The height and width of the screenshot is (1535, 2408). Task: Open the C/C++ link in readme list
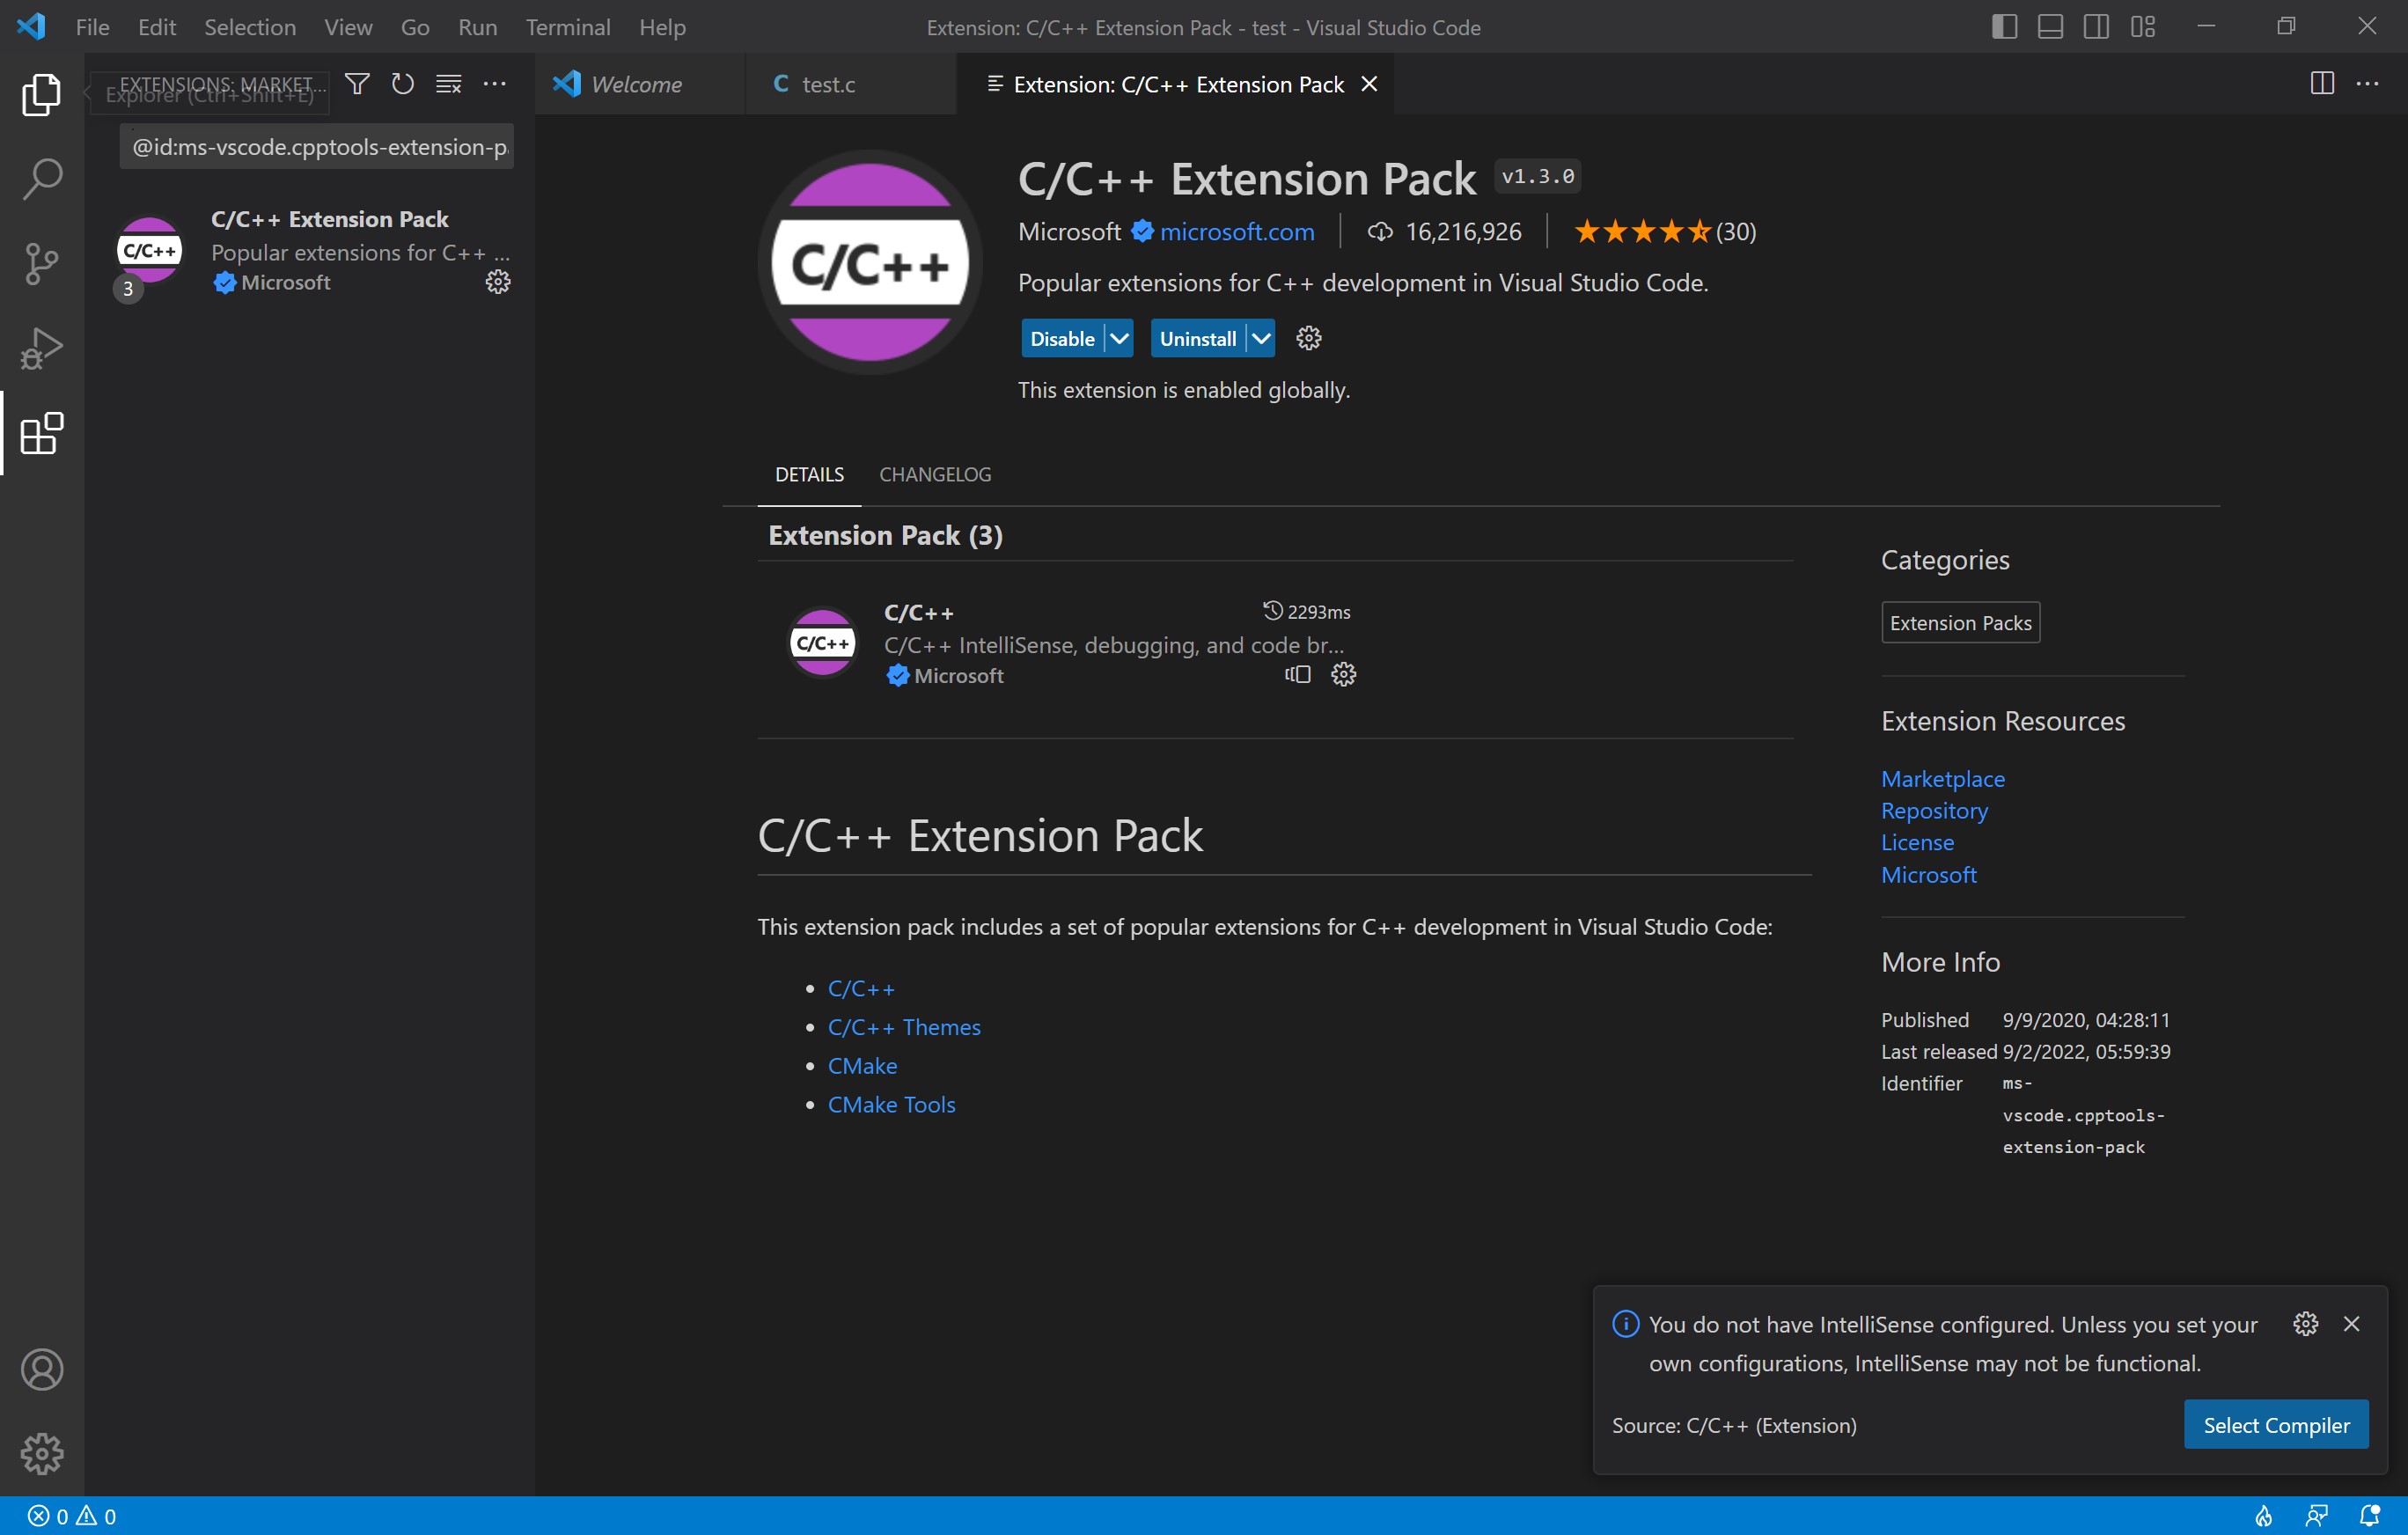[x=861, y=988]
